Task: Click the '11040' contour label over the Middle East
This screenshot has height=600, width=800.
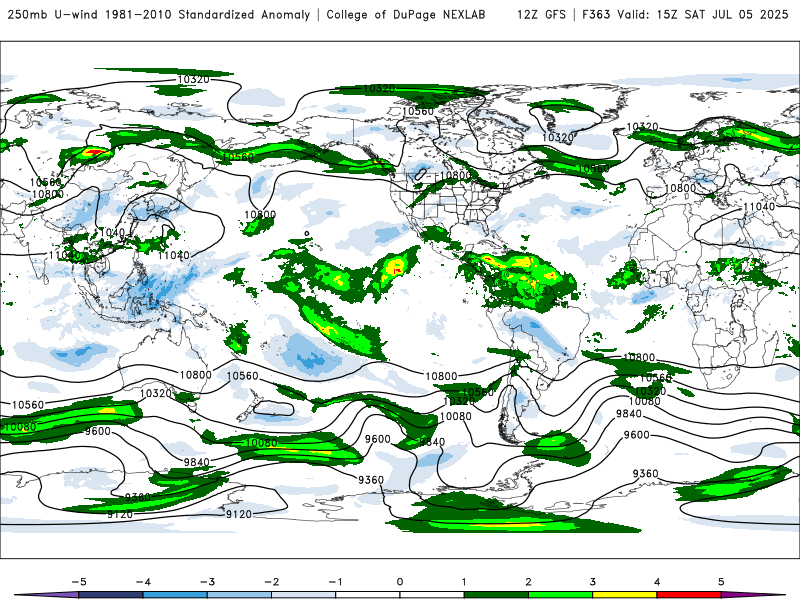Action: pyautogui.click(x=759, y=207)
